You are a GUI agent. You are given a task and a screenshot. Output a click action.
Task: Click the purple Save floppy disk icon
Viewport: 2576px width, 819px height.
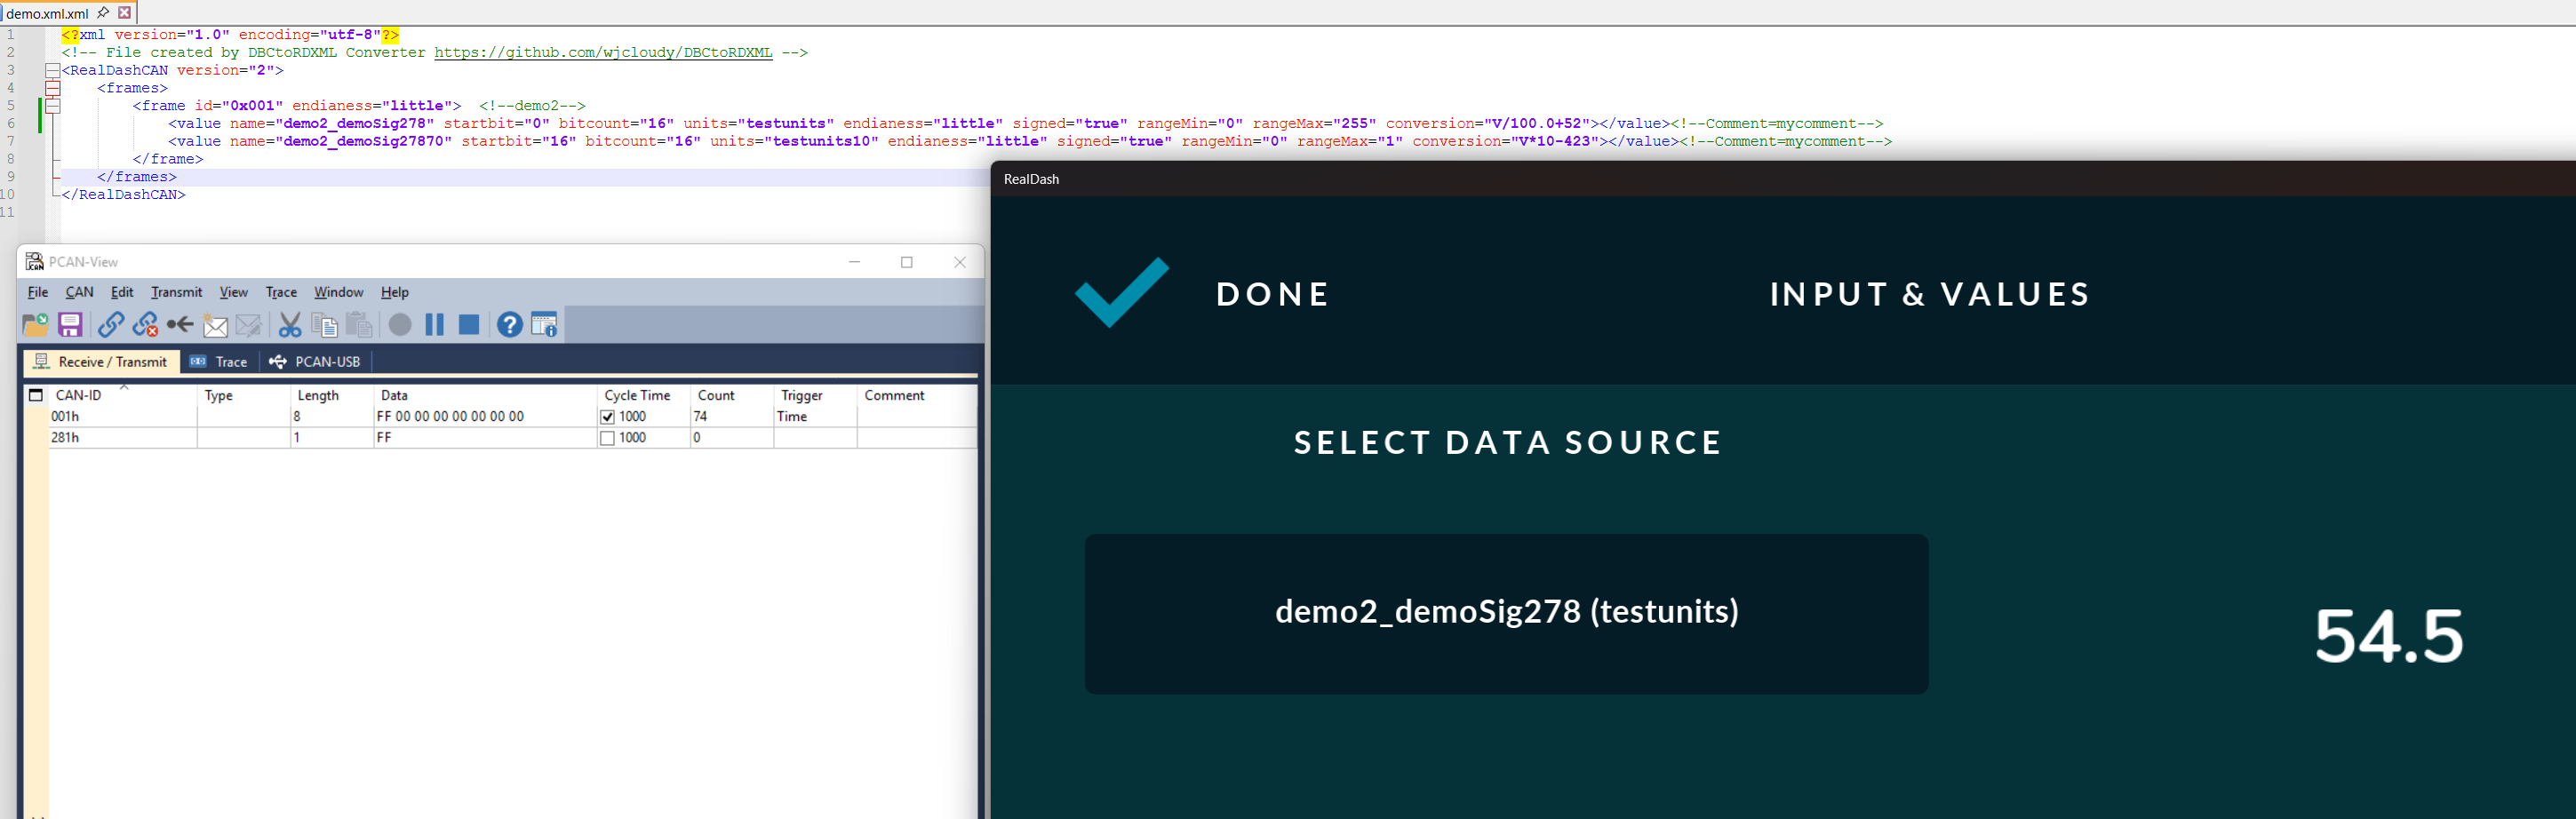[x=70, y=325]
